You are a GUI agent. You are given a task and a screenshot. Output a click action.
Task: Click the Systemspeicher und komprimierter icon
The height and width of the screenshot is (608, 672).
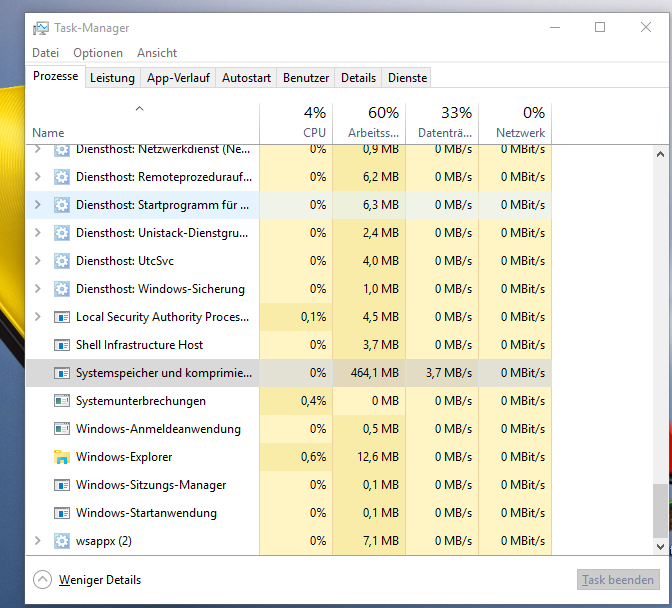pyautogui.click(x=62, y=373)
